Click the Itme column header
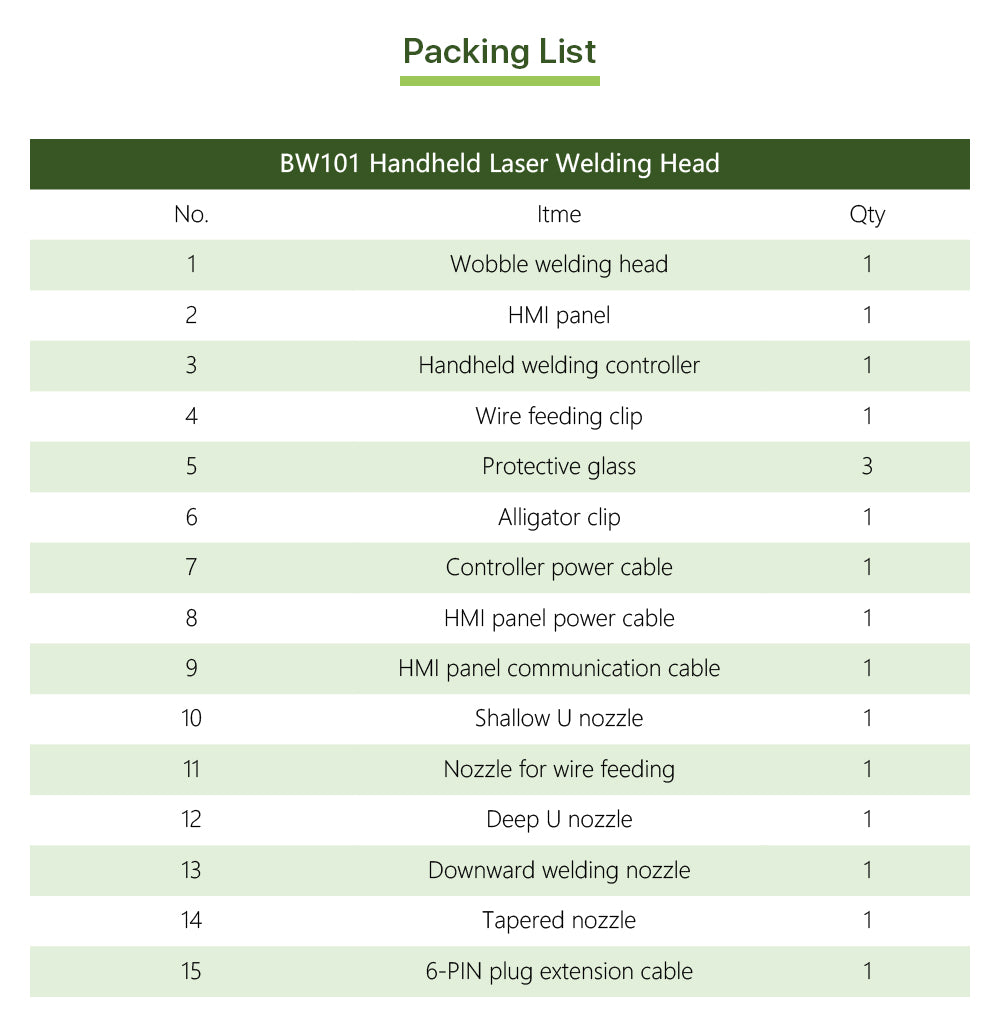The image size is (1000, 1033). pyautogui.click(x=559, y=214)
